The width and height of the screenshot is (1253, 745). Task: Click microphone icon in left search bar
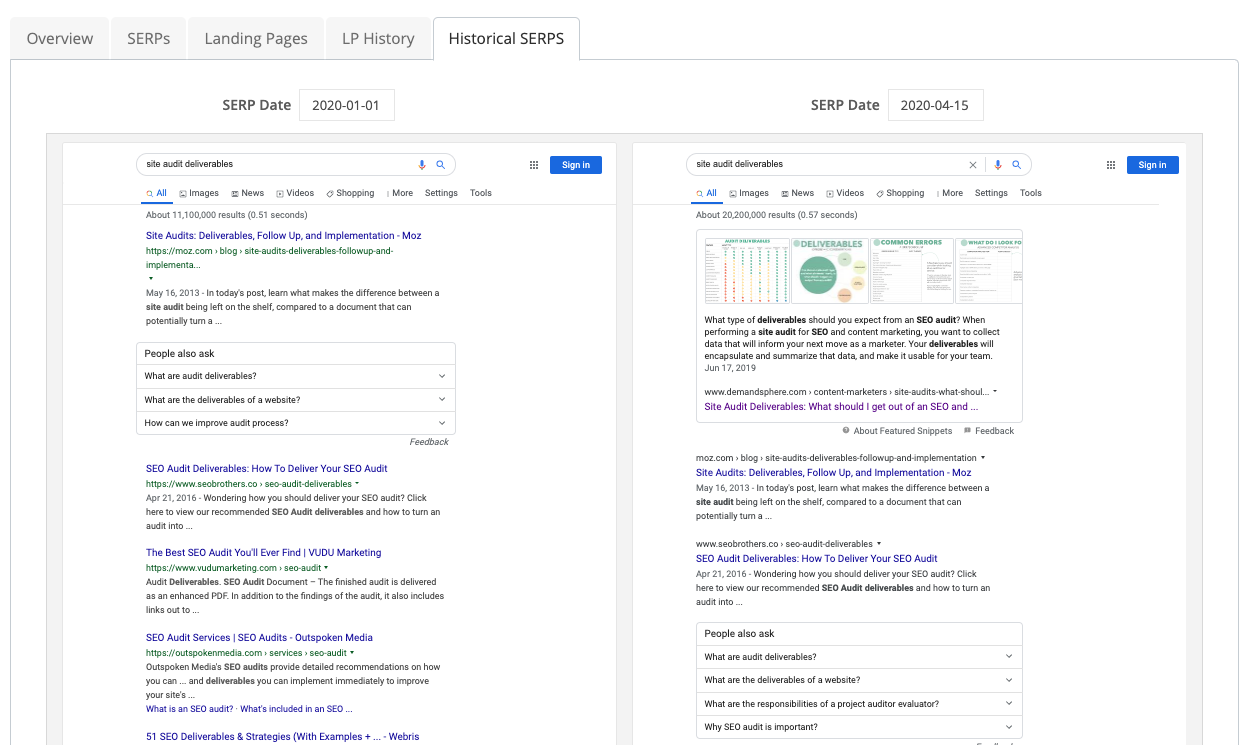click(422, 165)
